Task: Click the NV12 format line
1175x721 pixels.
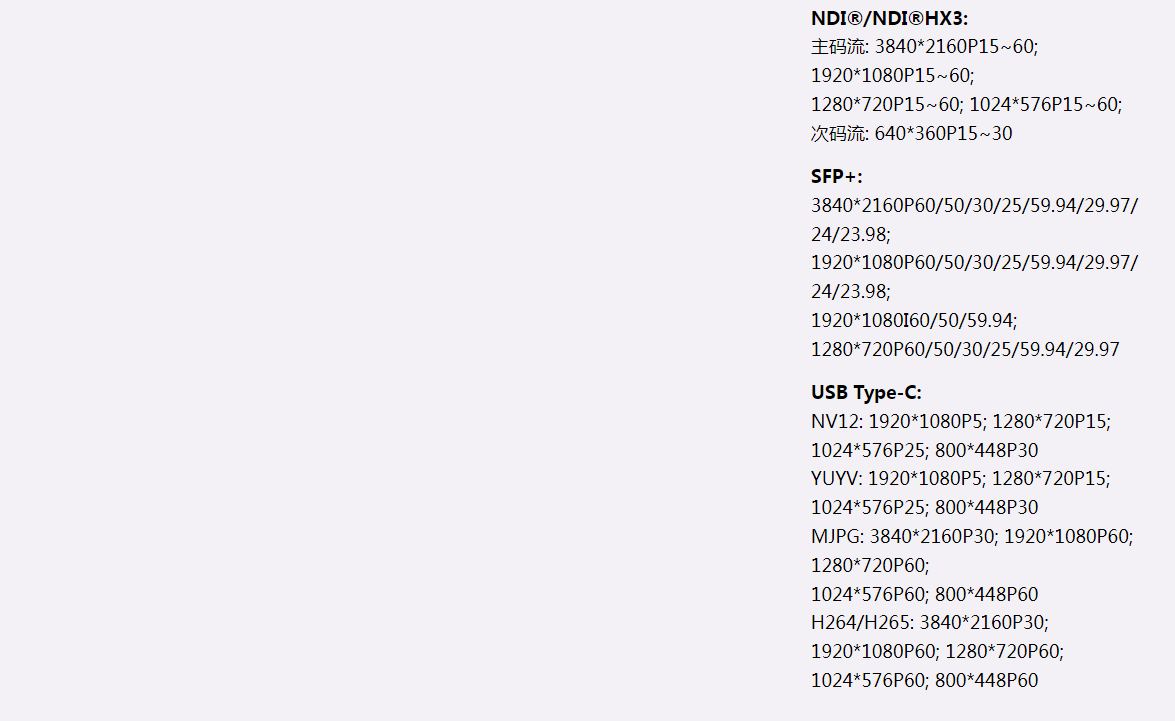Action: 960,422
